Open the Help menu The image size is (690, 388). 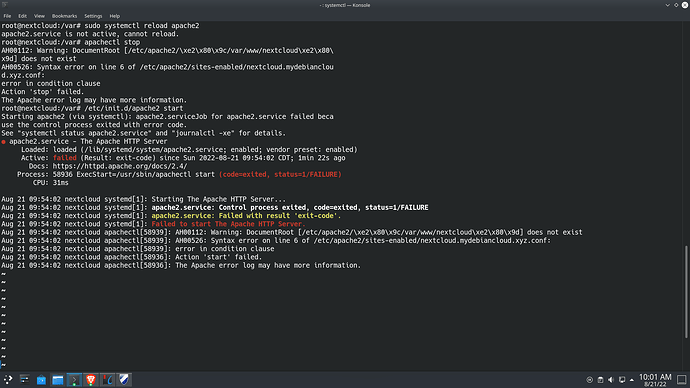114,16
